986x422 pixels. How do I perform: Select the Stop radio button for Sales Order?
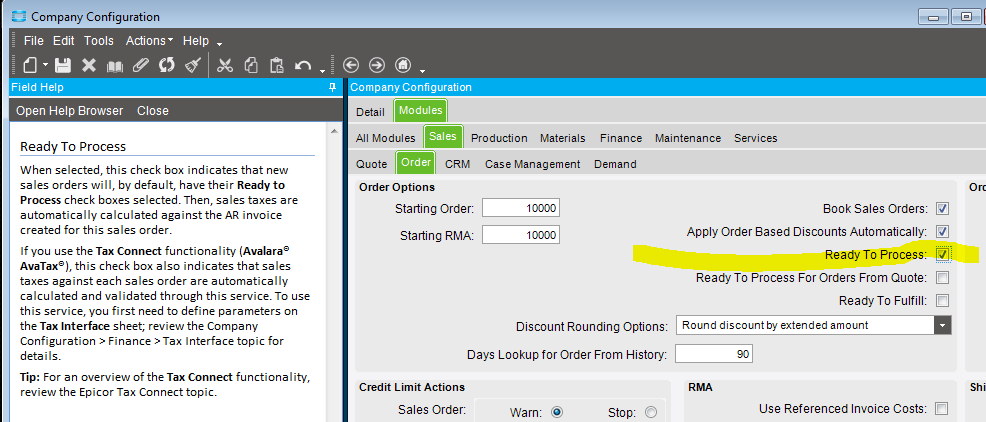[x=650, y=413]
